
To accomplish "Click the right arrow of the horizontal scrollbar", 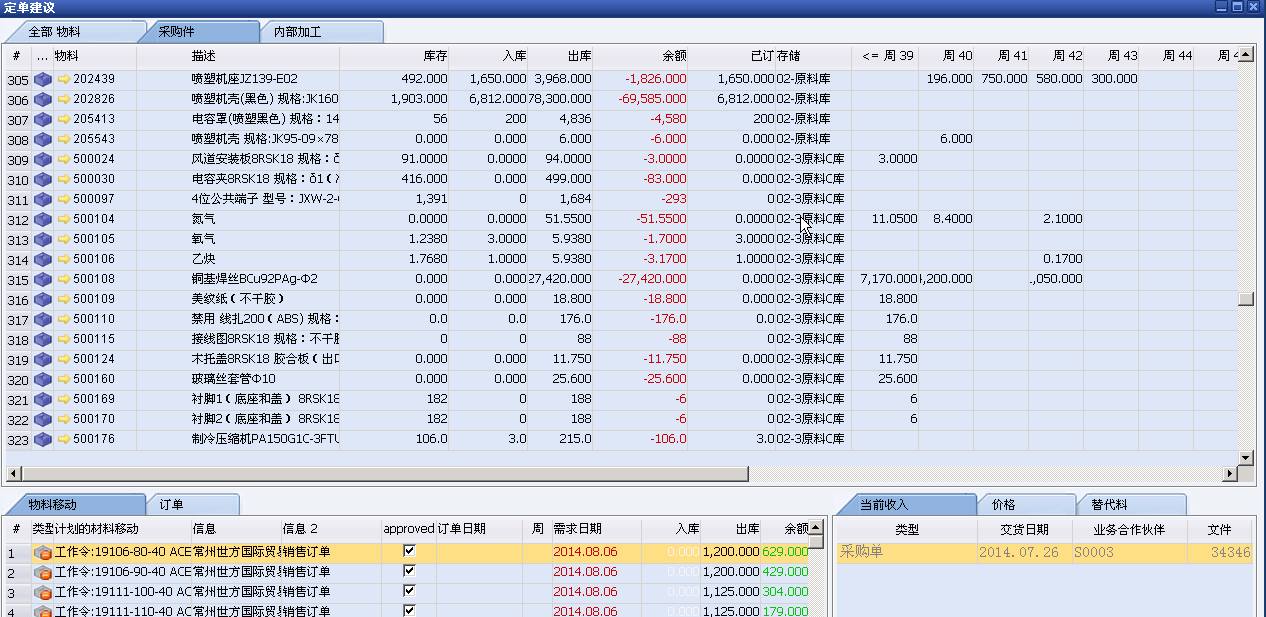I will (1230, 474).
